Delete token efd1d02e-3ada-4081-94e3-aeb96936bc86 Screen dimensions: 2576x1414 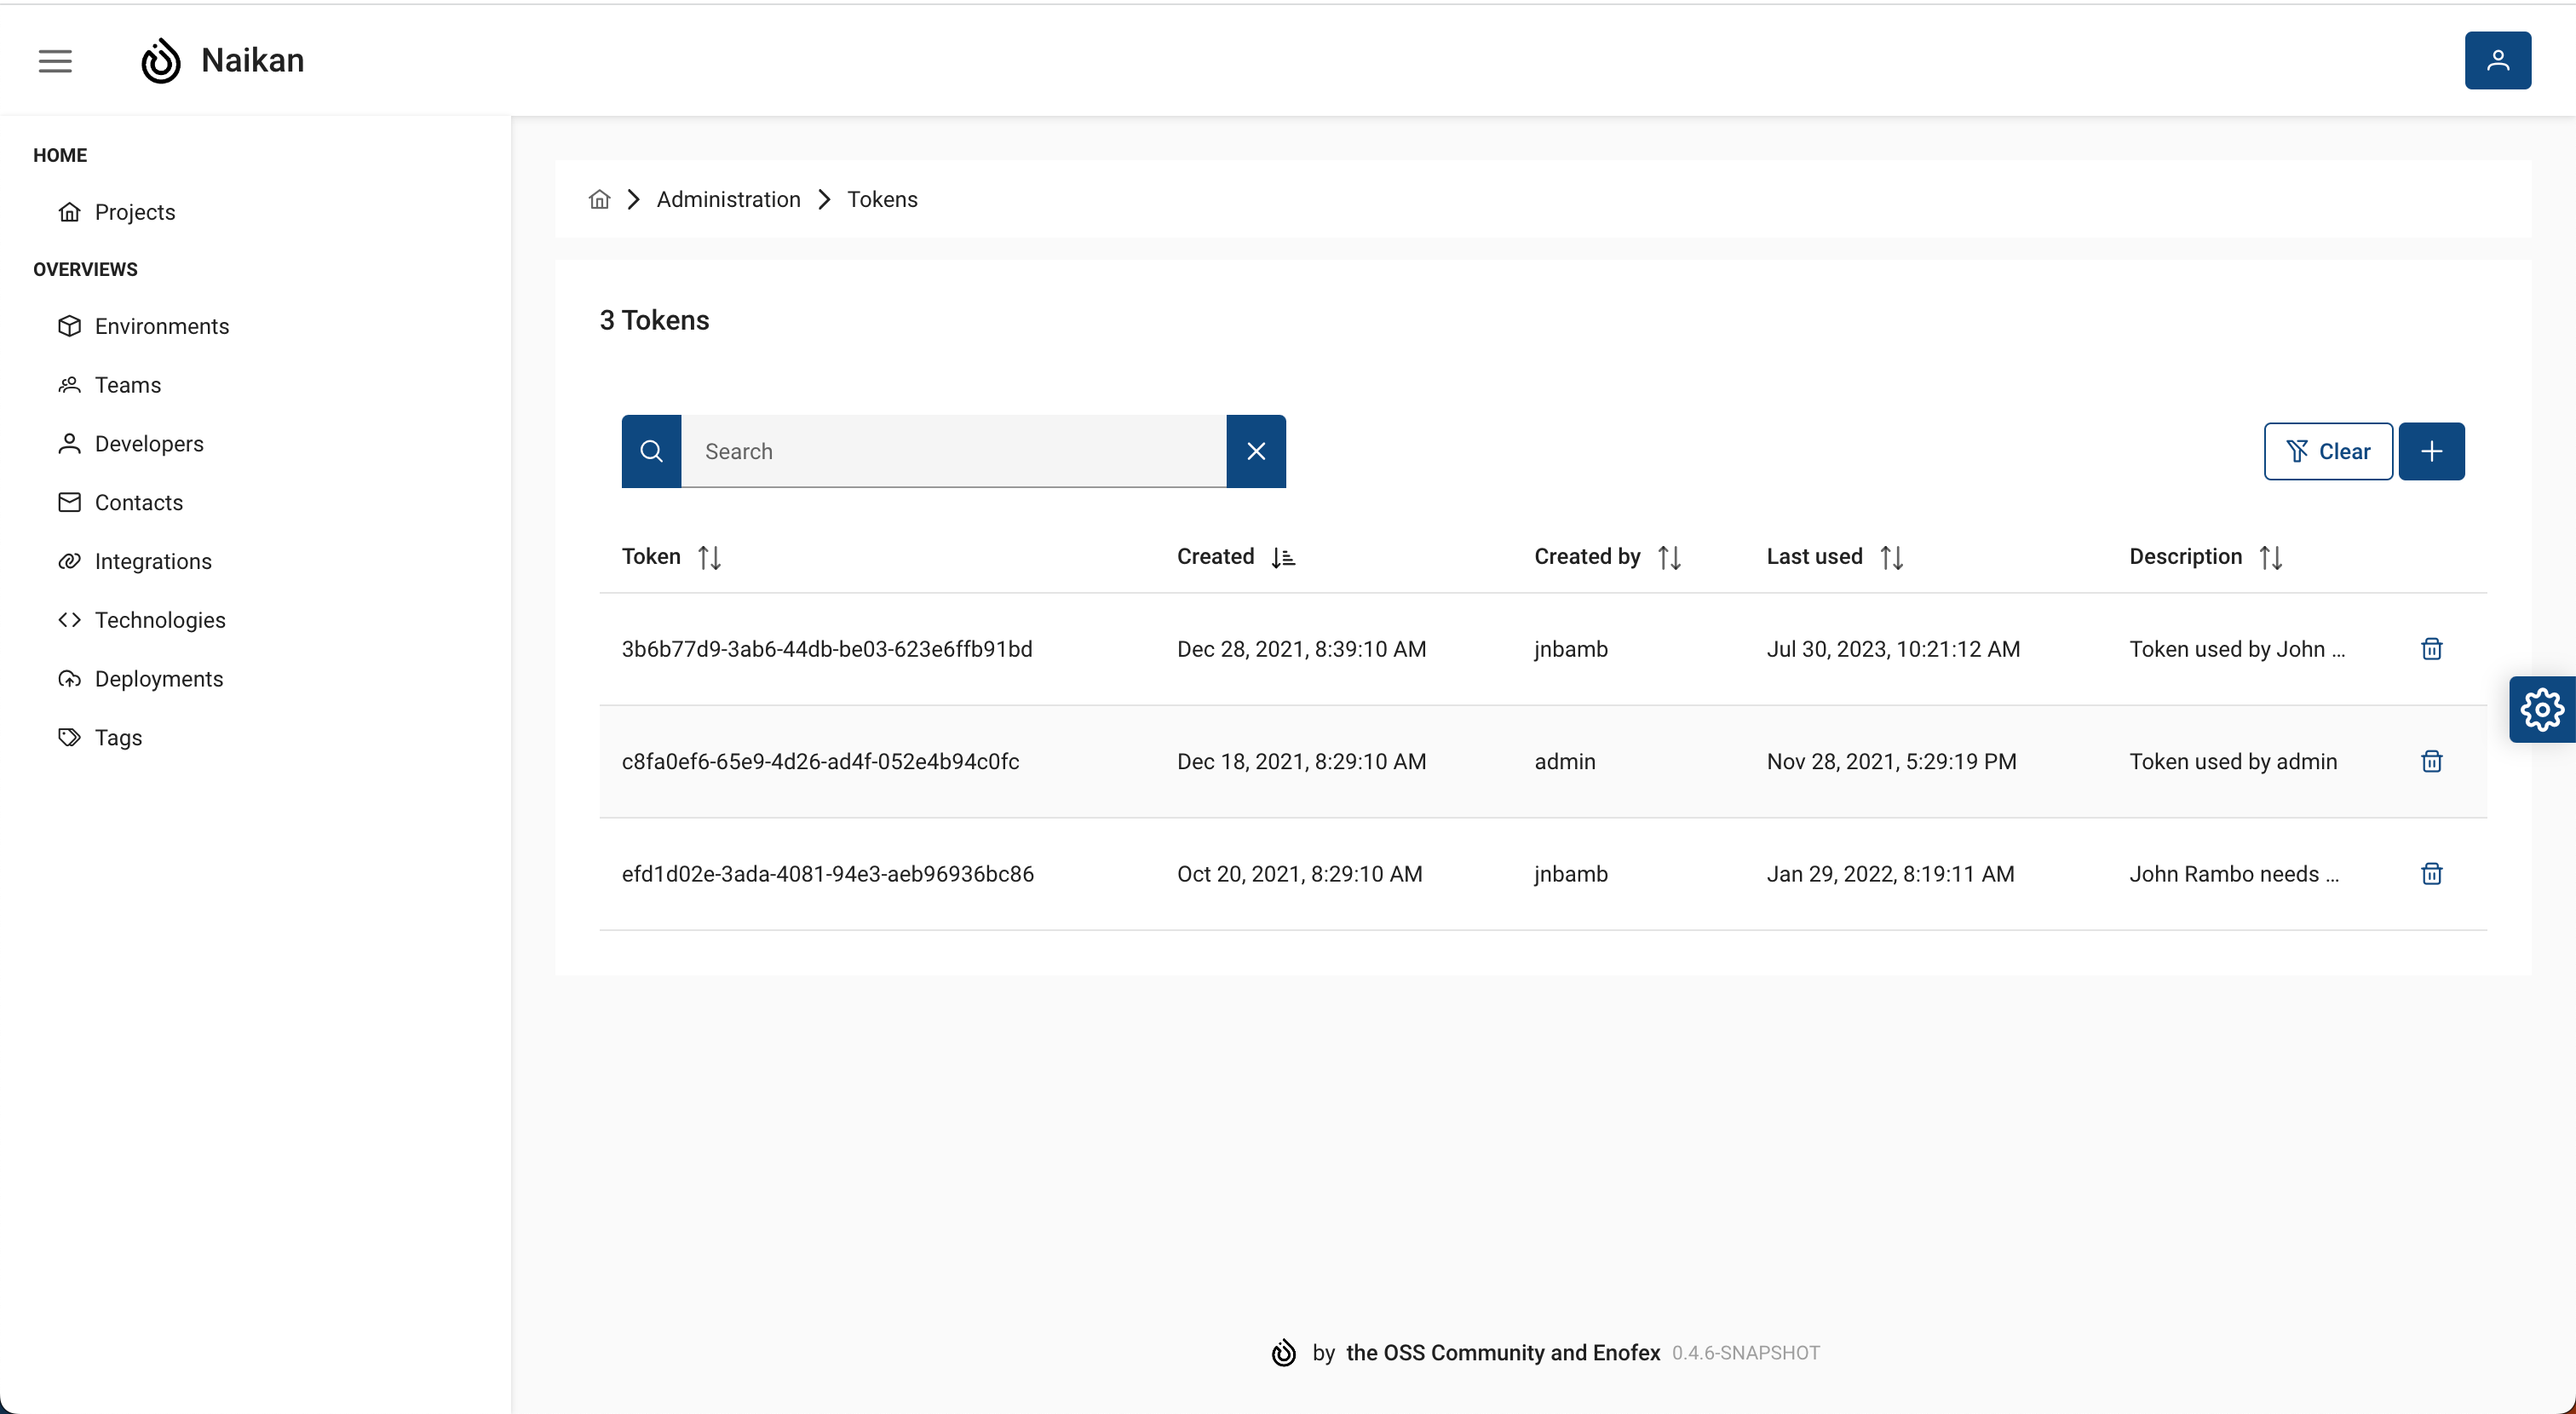[2431, 874]
